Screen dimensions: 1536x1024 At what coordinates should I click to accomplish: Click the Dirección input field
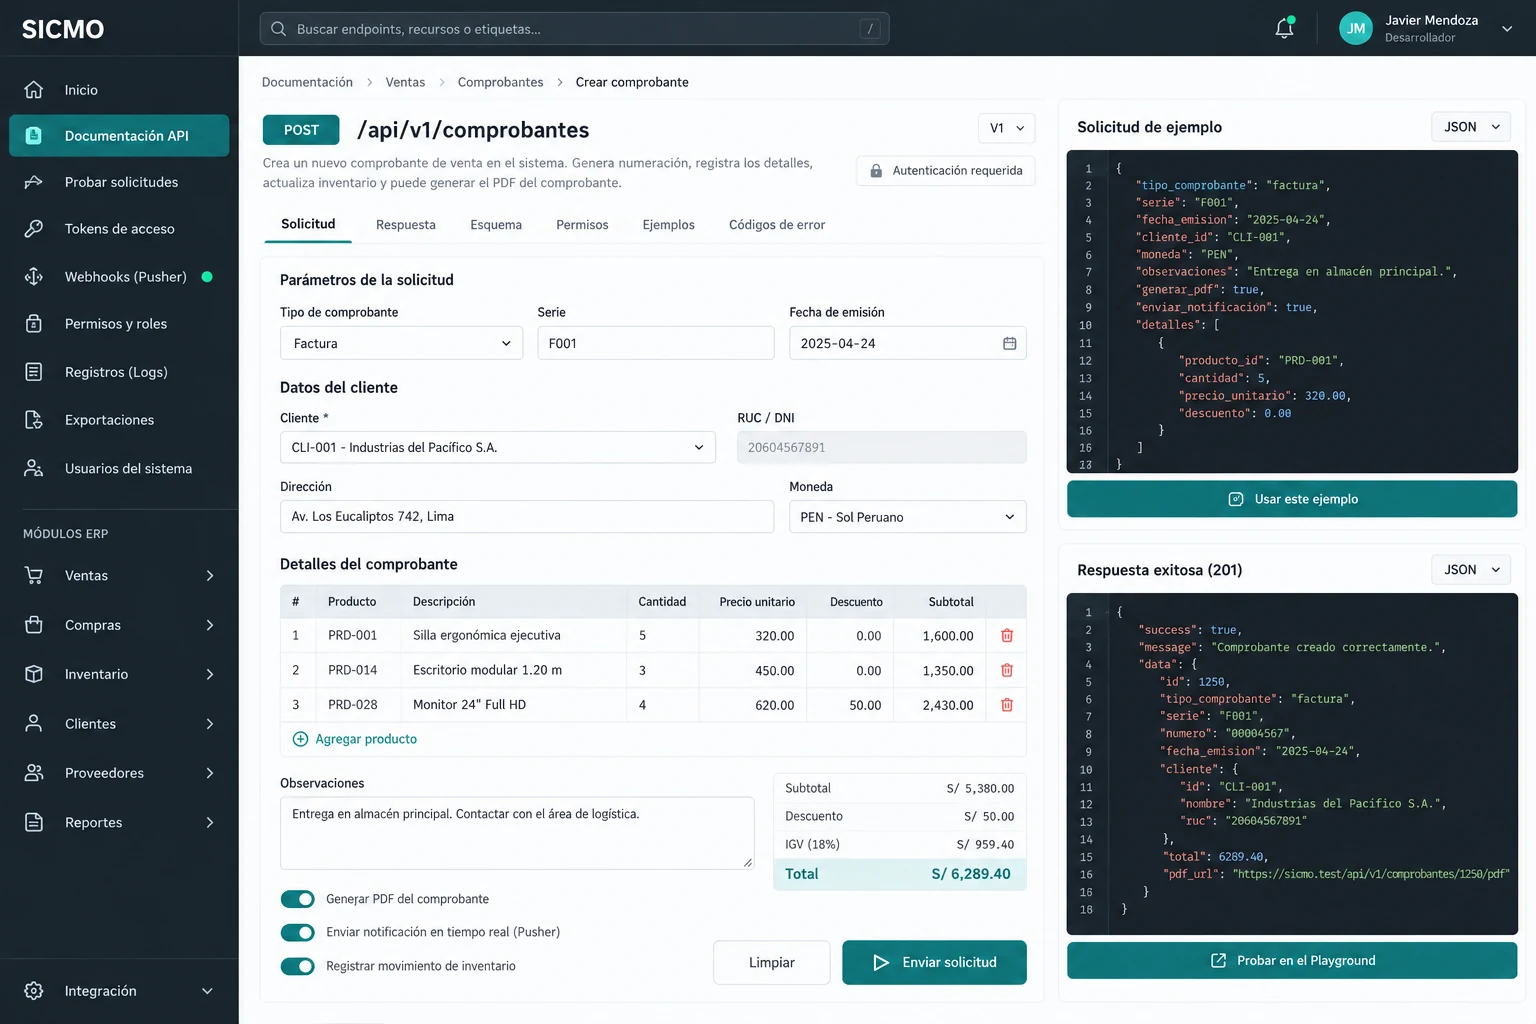527,517
